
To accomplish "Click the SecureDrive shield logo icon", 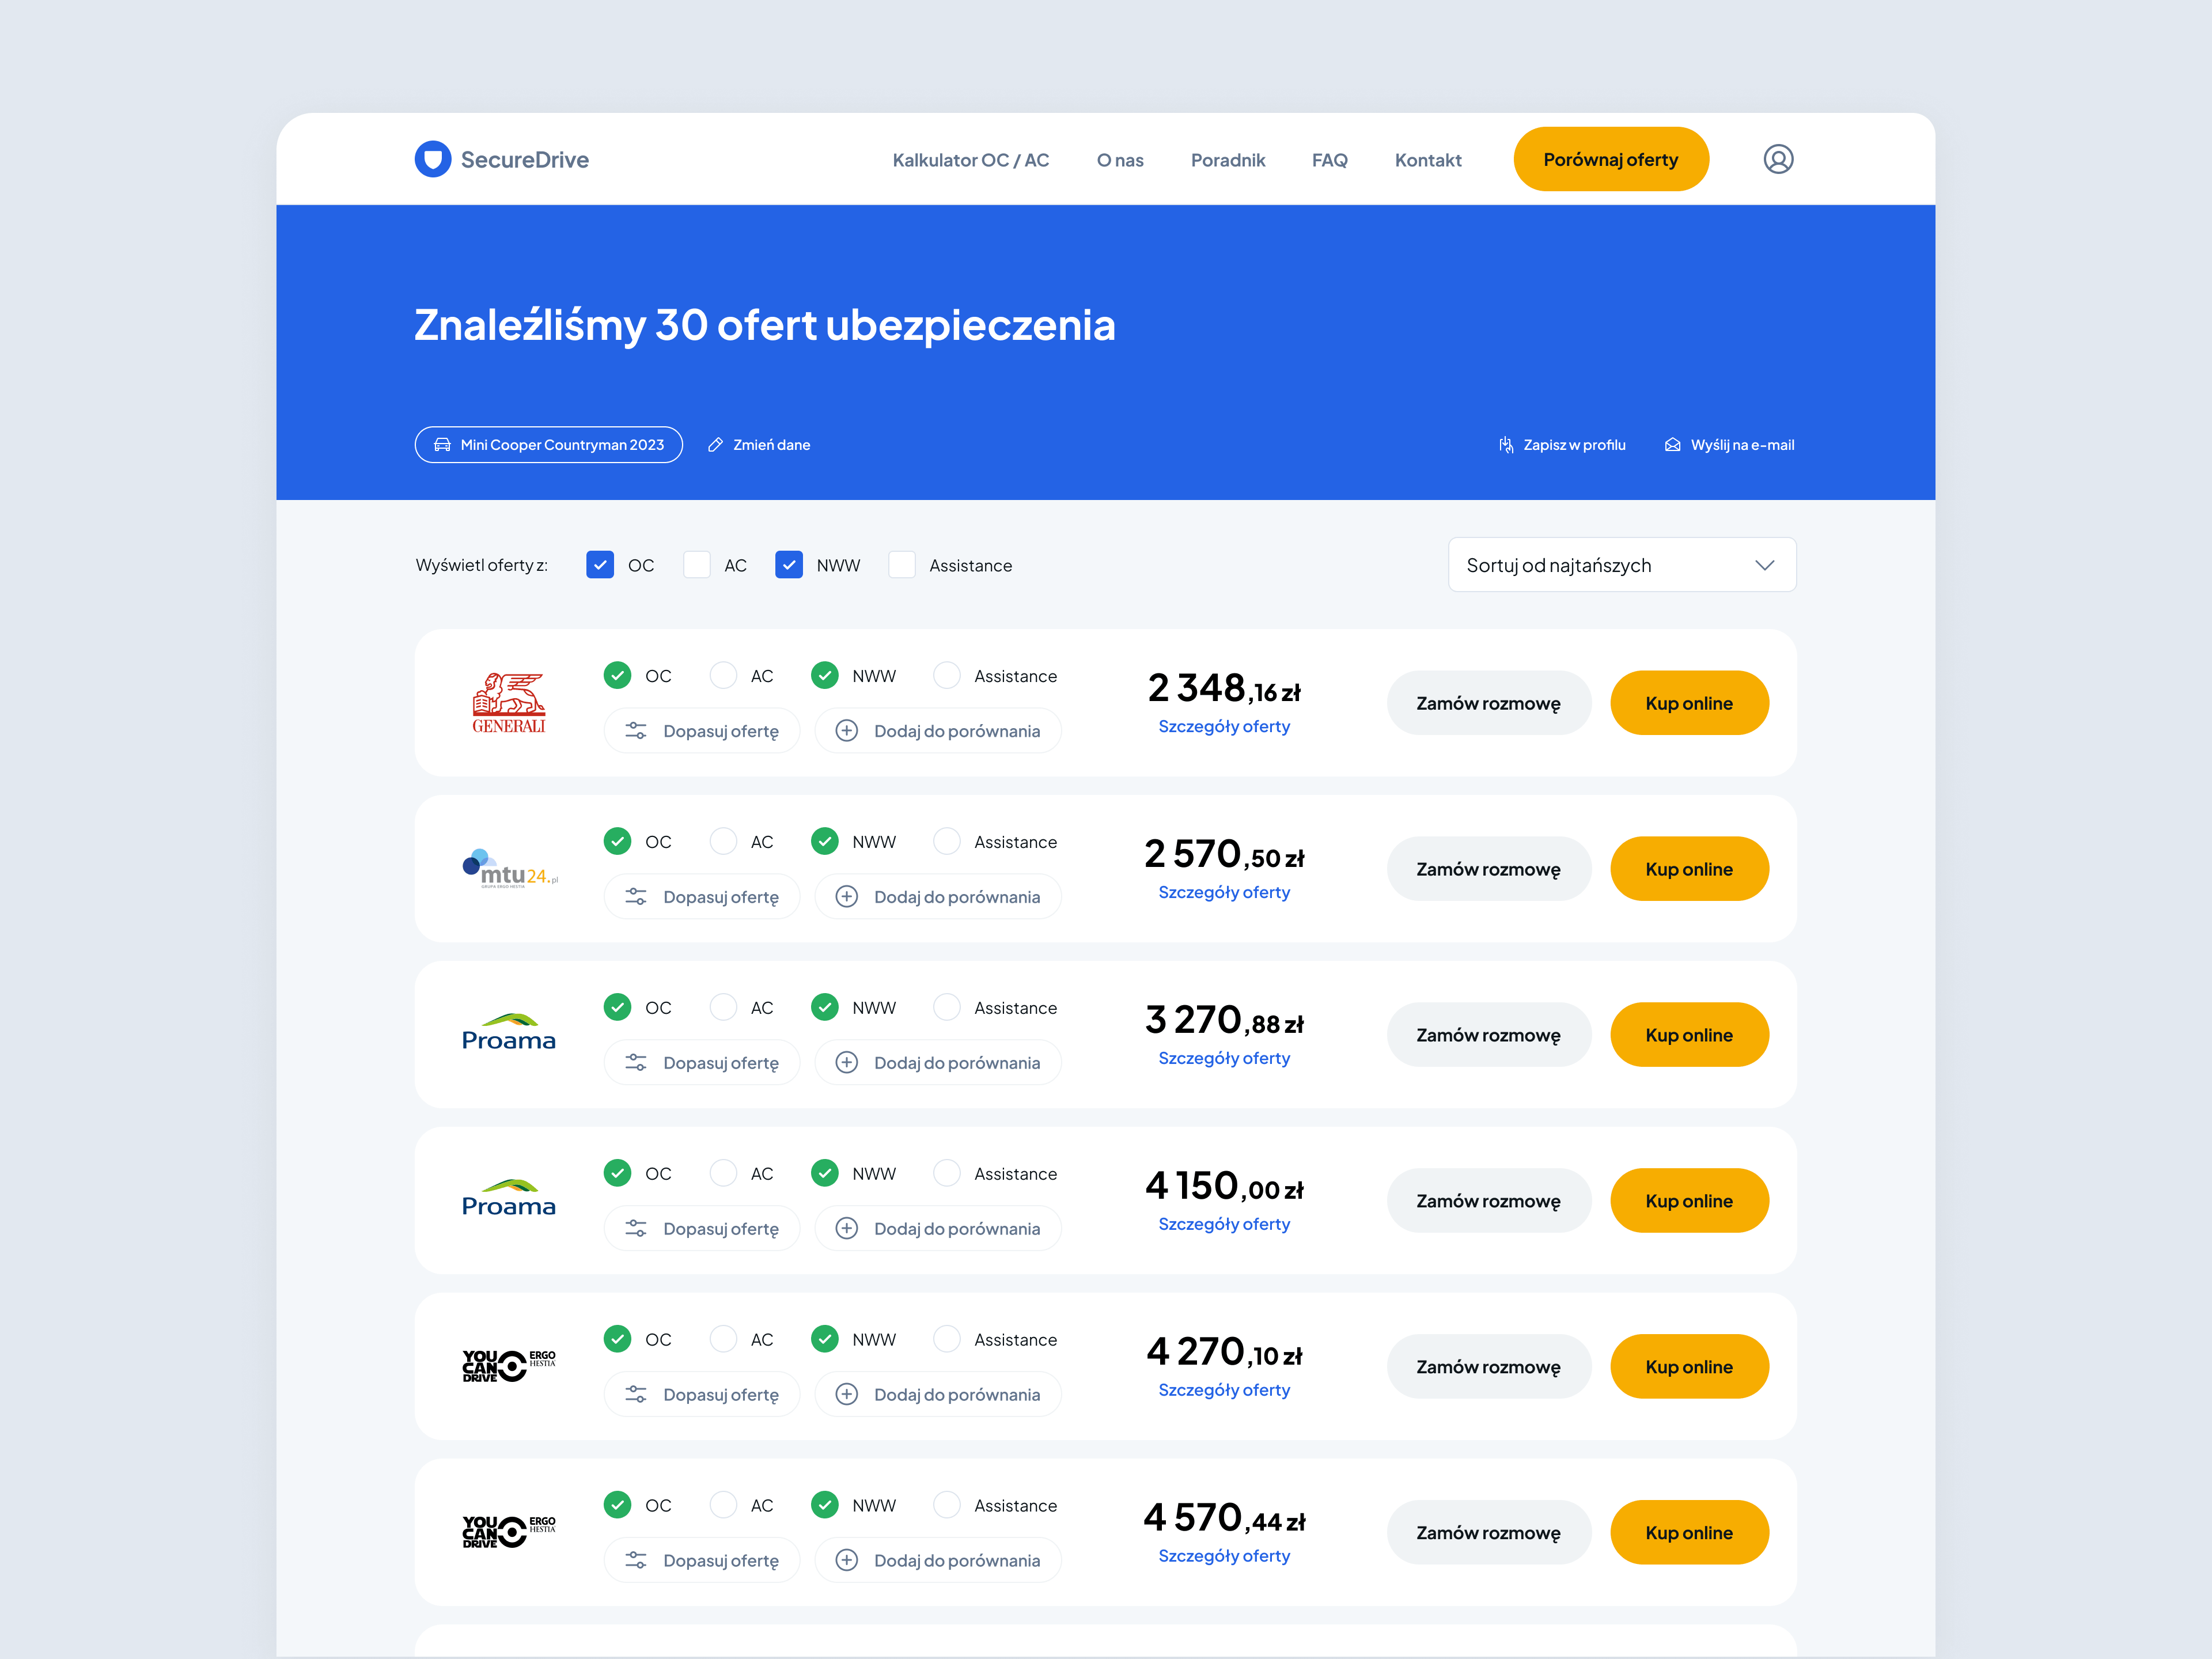I will pos(432,159).
